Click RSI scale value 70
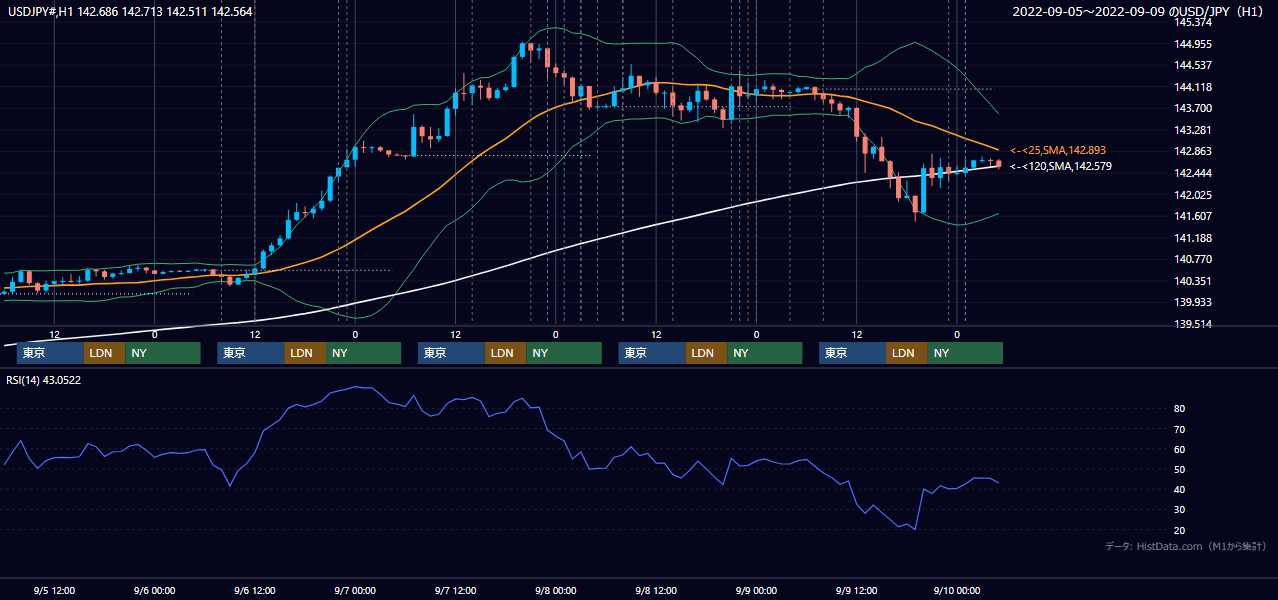This screenshot has height=600, width=1278. click(x=1180, y=429)
